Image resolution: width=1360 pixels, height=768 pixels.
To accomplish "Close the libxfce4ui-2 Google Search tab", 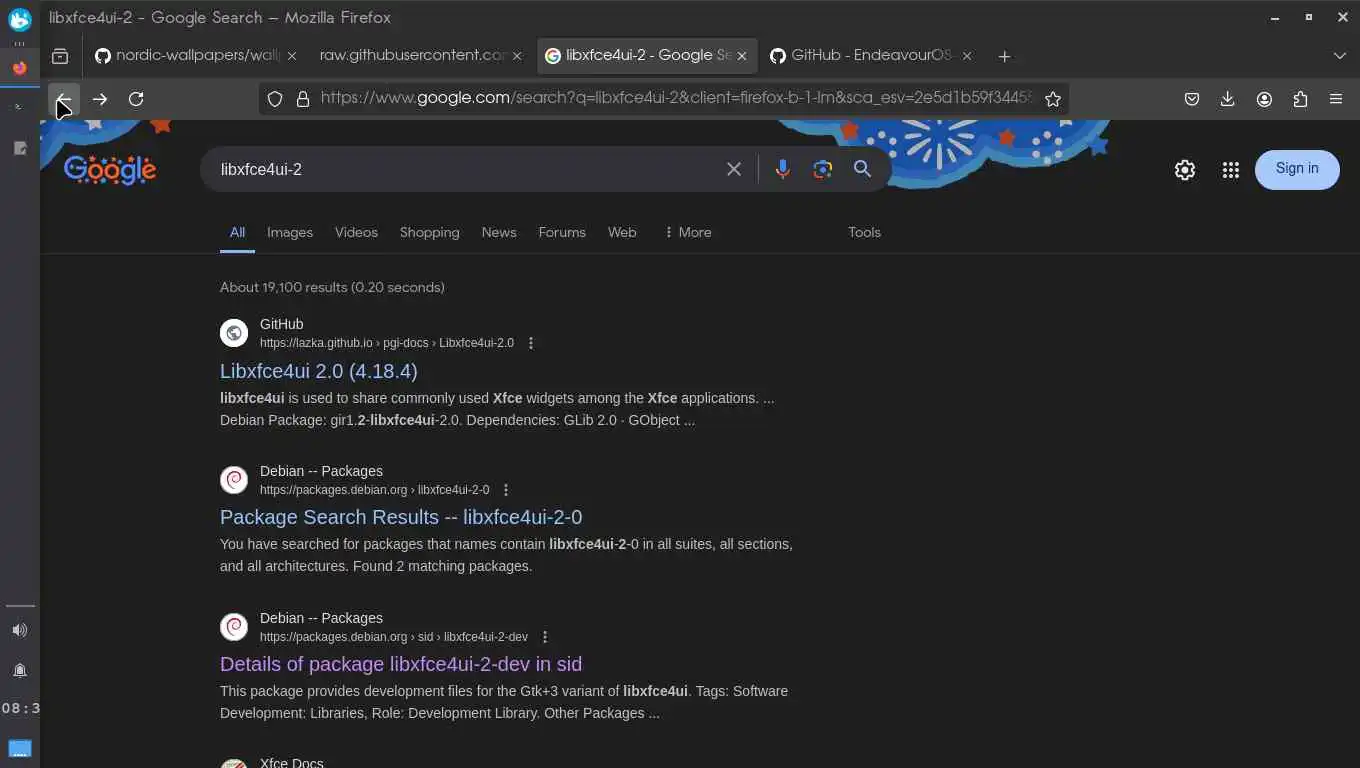I will tap(742, 56).
